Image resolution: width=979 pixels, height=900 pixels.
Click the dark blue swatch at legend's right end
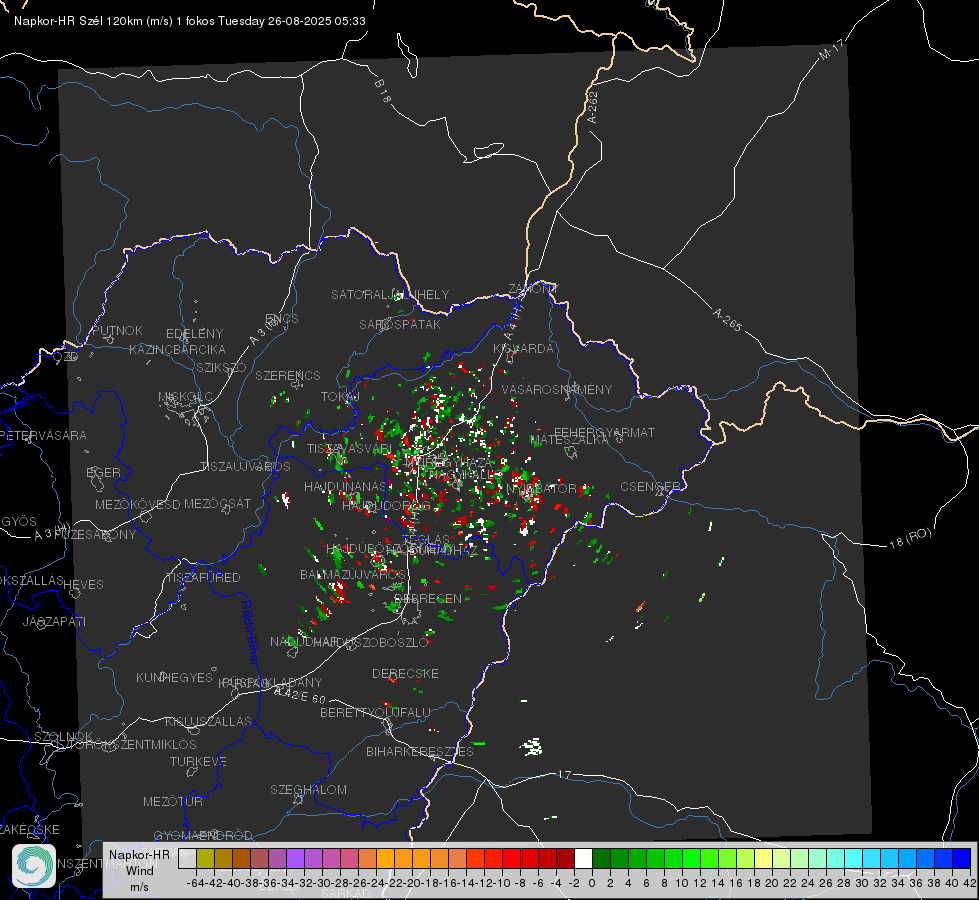[962, 859]
